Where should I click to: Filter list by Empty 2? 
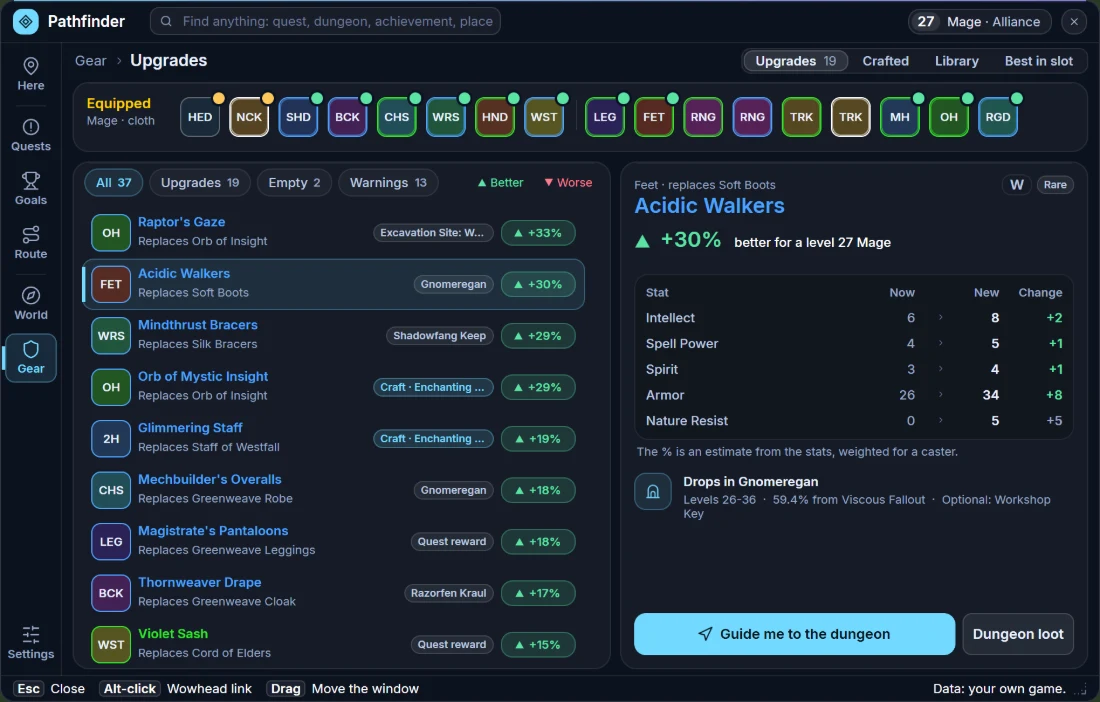[x=294, y=182]
